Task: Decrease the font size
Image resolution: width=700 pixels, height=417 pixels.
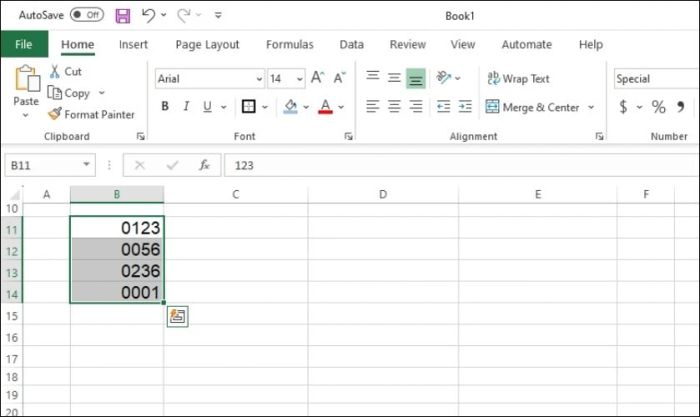Action: pyautogui.click(x=339, y=78)
